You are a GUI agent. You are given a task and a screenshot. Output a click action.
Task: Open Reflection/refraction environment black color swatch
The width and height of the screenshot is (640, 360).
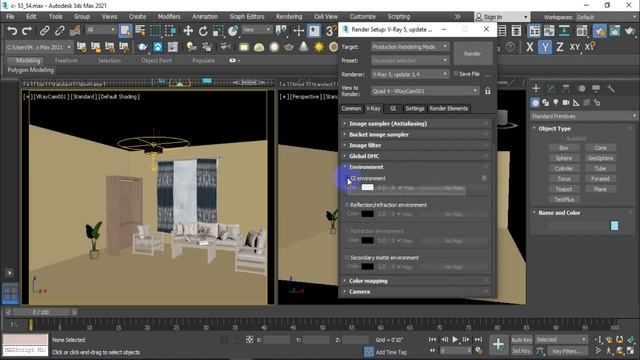coord(367,214)
